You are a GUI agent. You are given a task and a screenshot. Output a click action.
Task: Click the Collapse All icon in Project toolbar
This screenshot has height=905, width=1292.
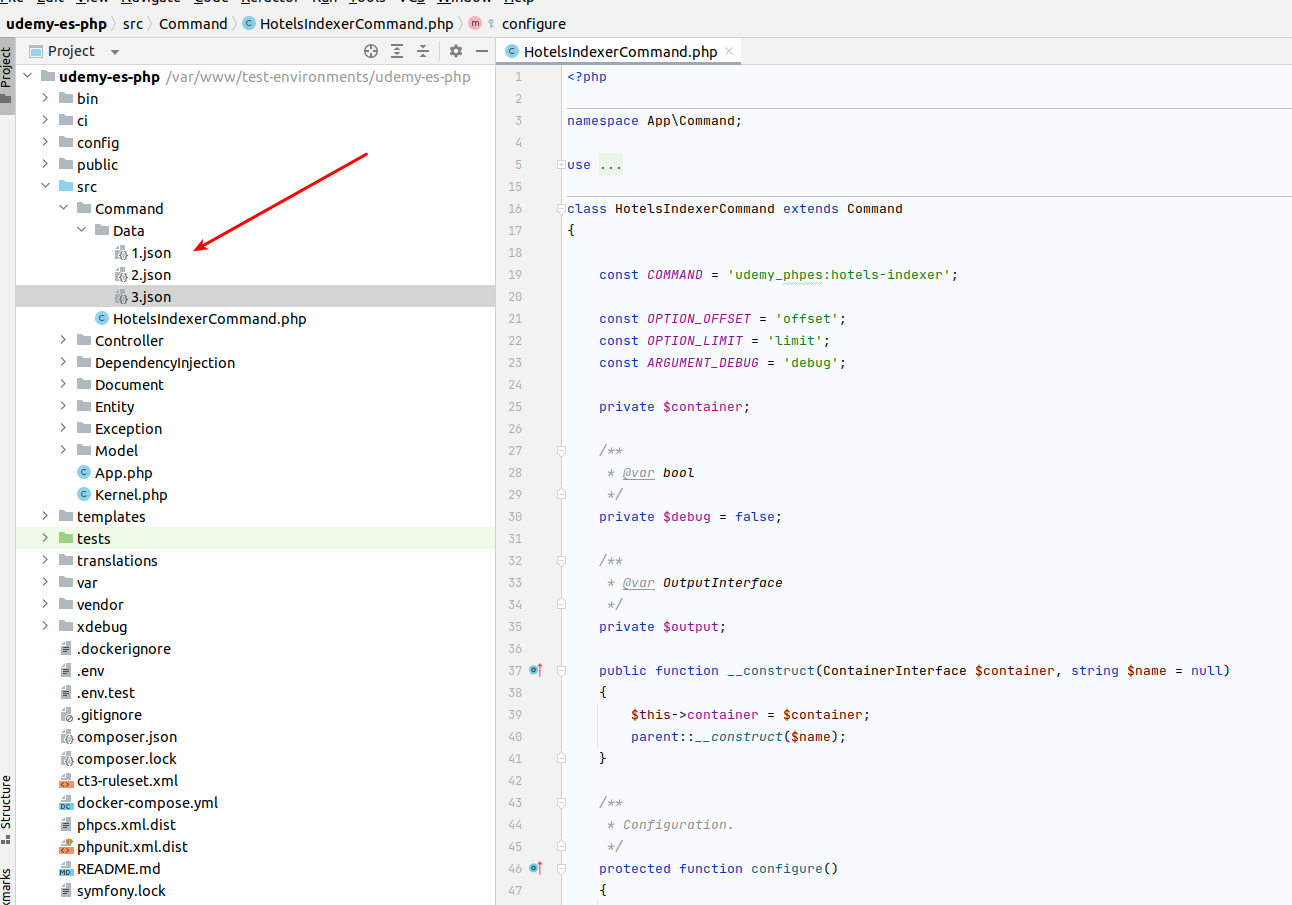[422, 50]
